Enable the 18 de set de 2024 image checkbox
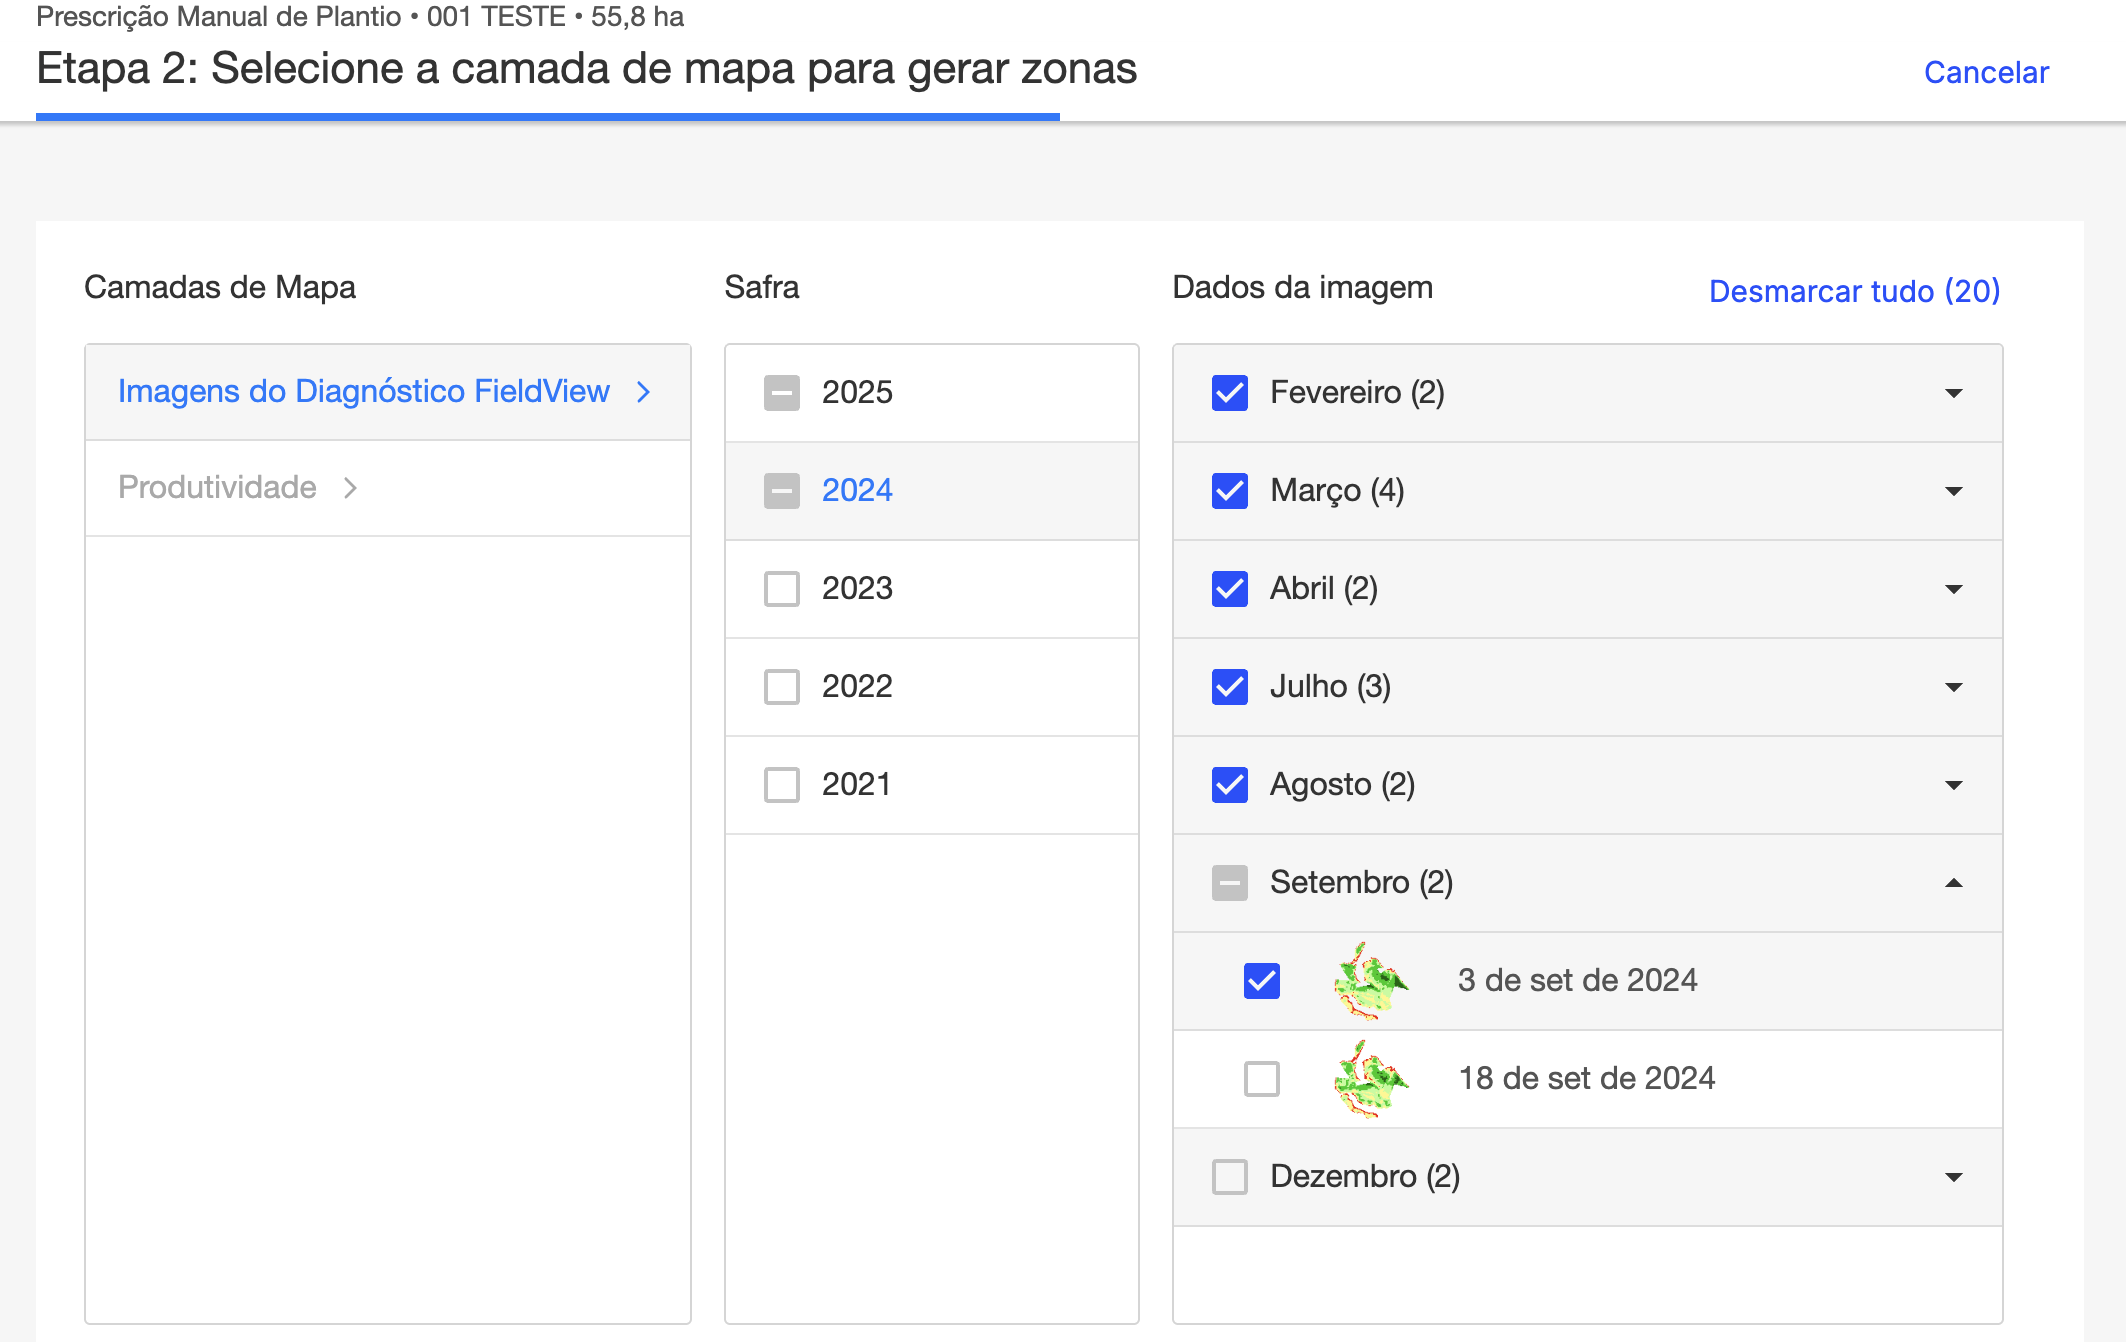Viewport: 2126px width, 1342px height. tap(1261, 1079)
